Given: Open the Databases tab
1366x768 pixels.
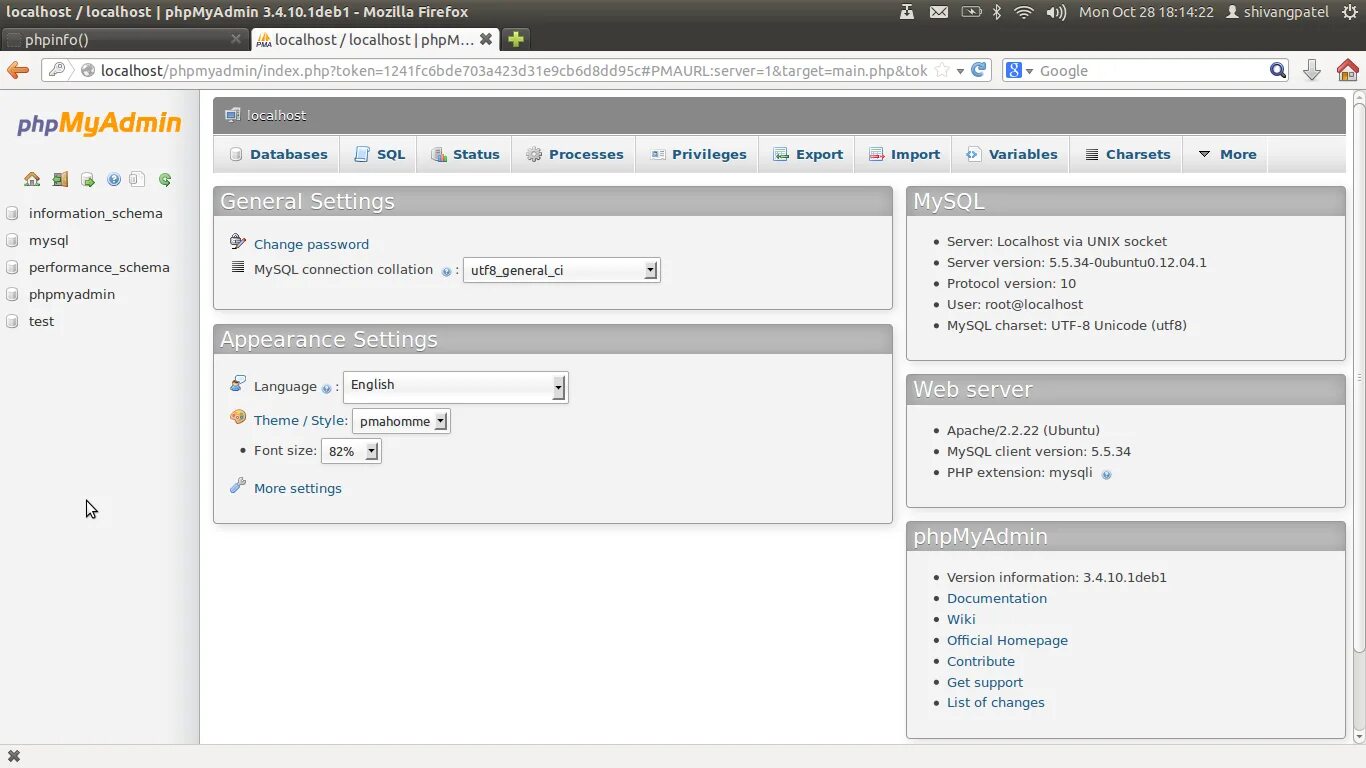Looking at the screenshot, I should click(278, 154).
